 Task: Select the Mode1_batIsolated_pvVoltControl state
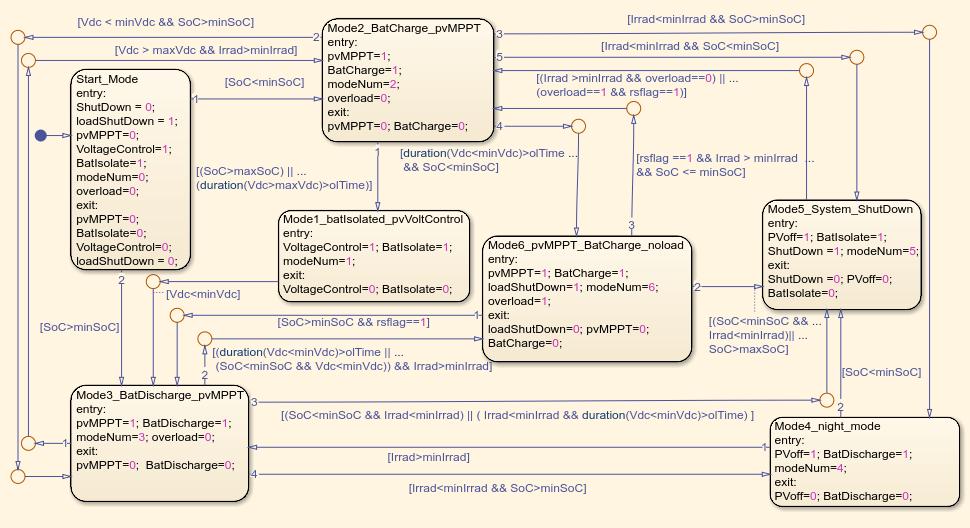coord(374,256)
